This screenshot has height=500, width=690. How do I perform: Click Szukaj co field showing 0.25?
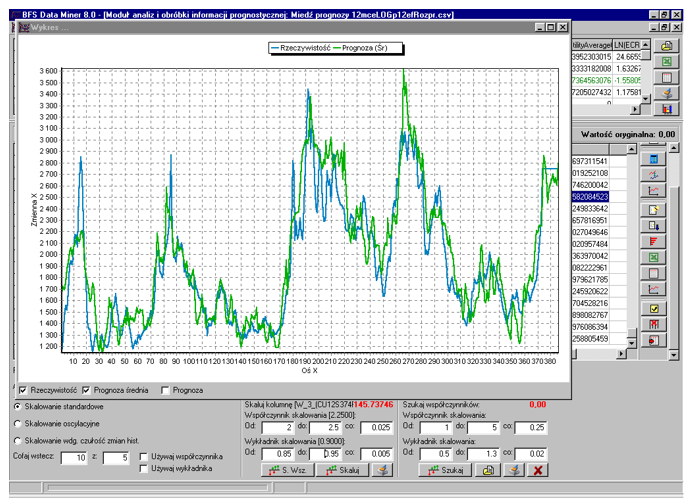click(x=531, y=427)
